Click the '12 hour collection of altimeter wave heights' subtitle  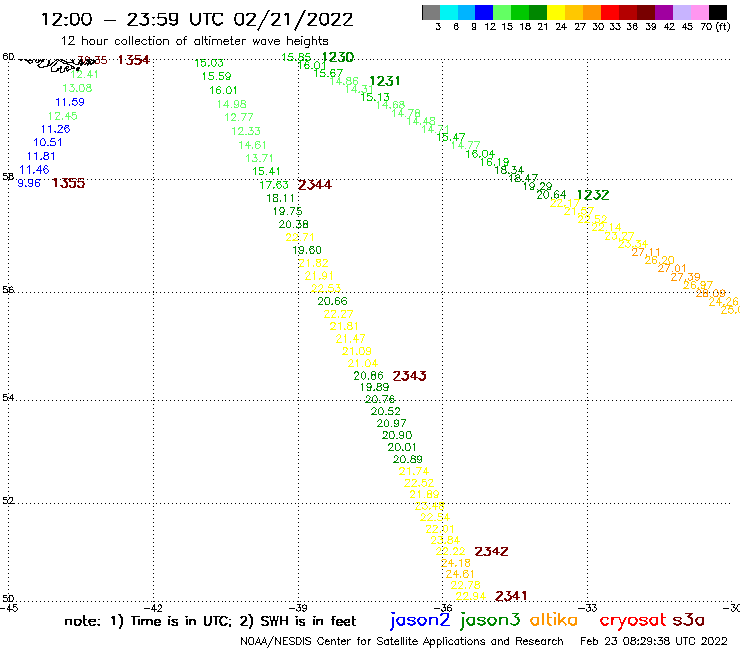194,41
